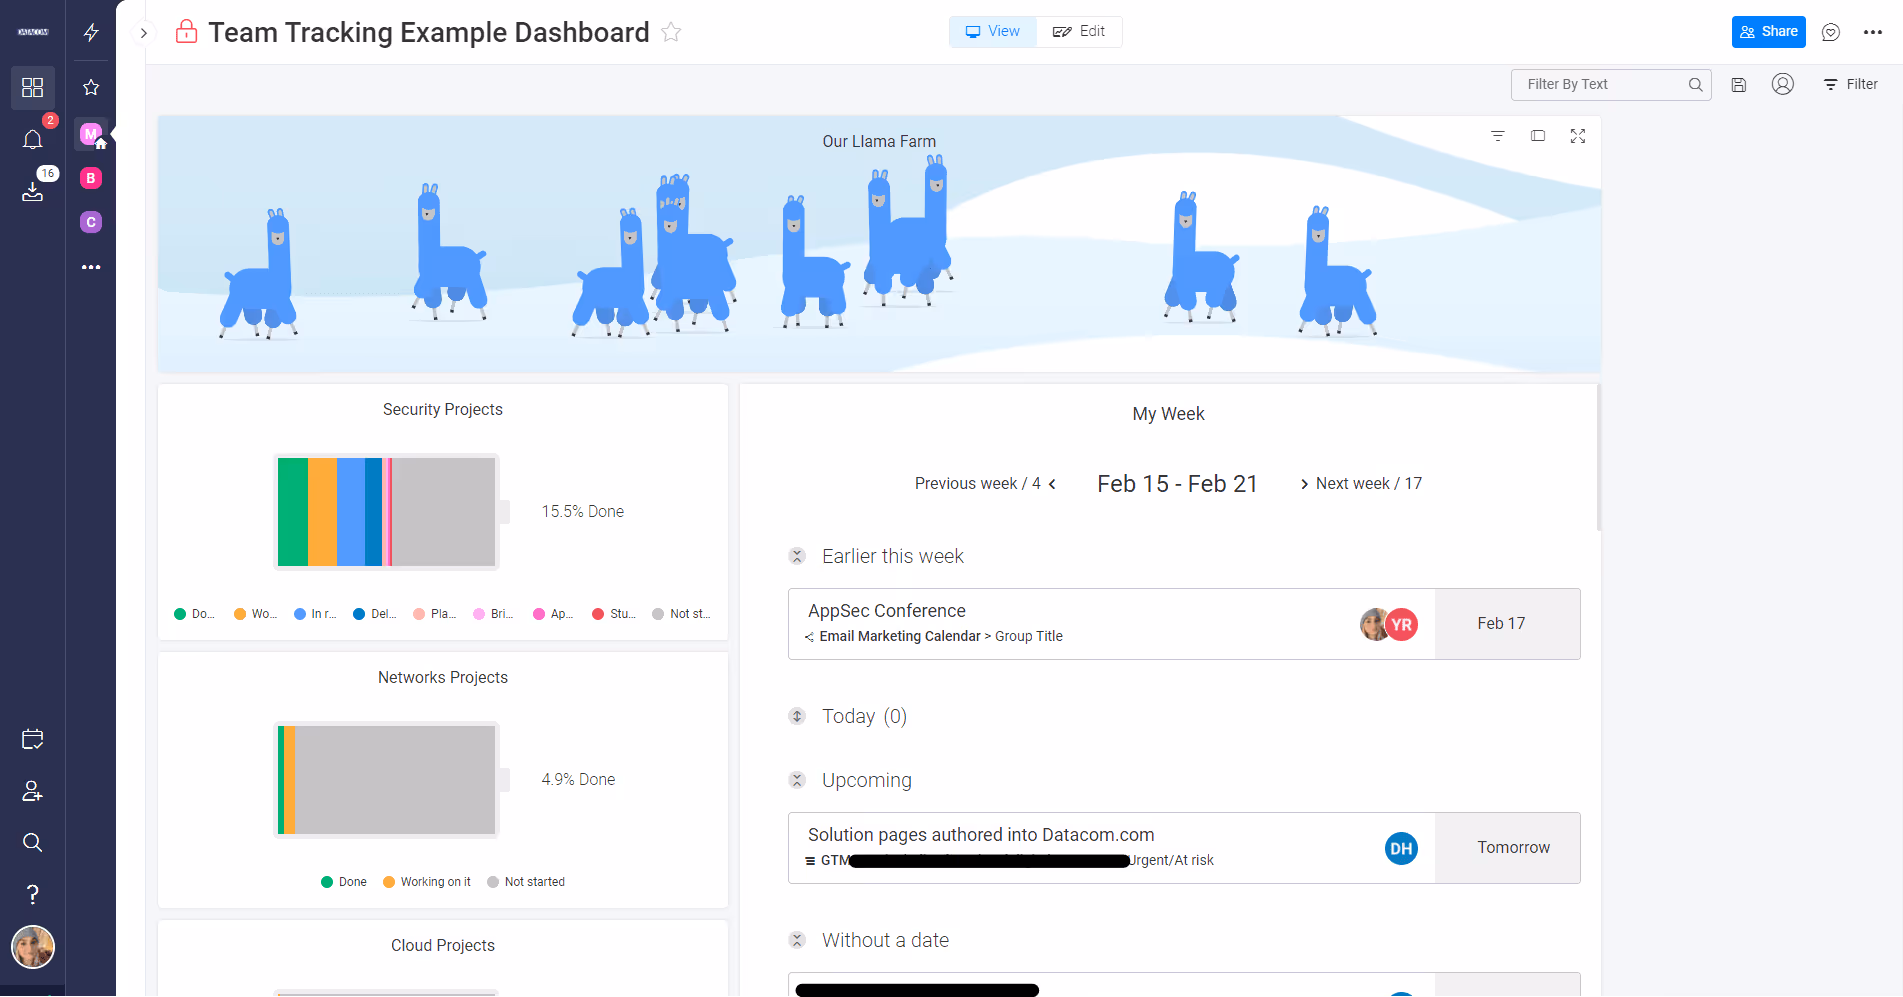Open the quick actions lightning bolt
Viewport: 1903px width, 997px height.
click(91, 32)
